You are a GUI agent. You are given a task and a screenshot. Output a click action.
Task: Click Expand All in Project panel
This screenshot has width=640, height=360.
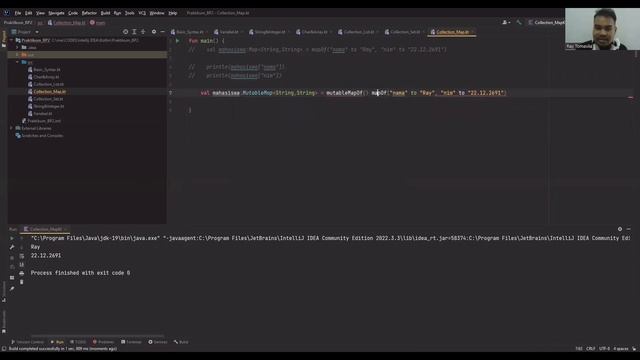tap(134, 32)
